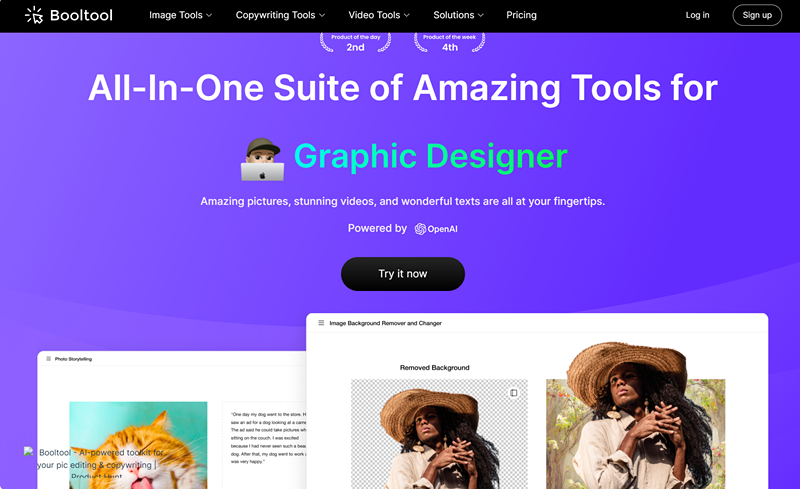Go to the Pricing page

coord(521,15)
